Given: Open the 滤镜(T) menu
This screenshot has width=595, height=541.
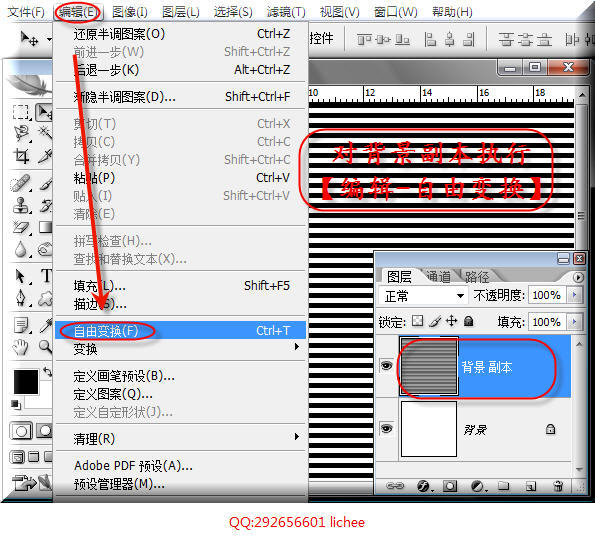Looking at the screenshot, I should [286, 12].
